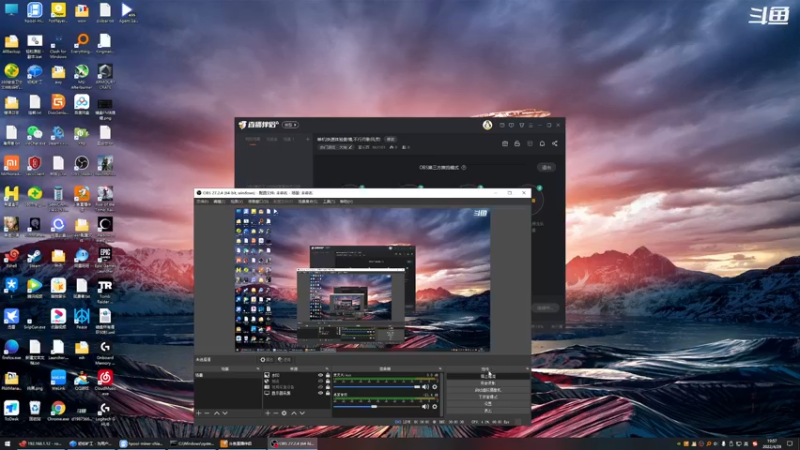Toggle lock on the third OBS source row

coord(328,387)
